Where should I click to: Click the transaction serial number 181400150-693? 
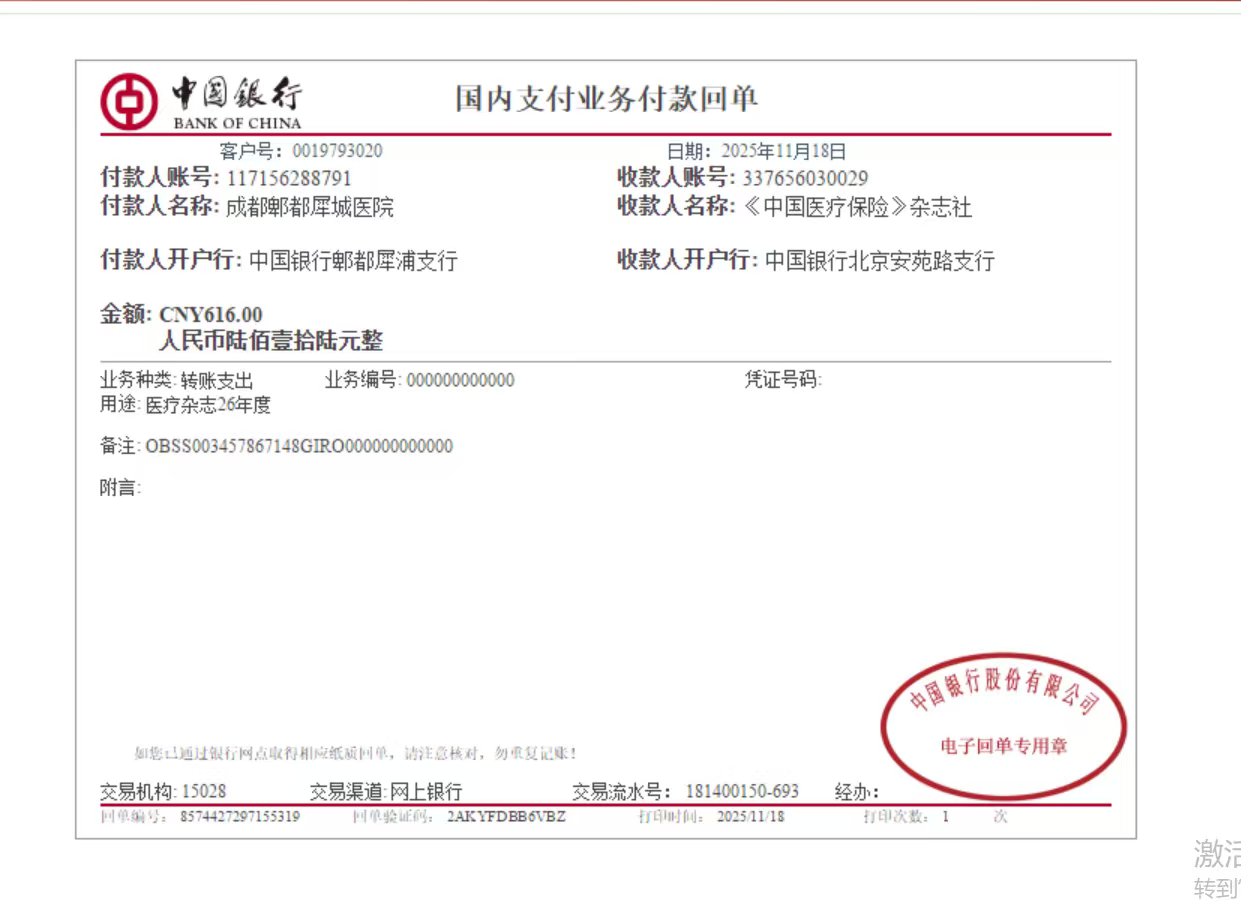tap(742, 792)
